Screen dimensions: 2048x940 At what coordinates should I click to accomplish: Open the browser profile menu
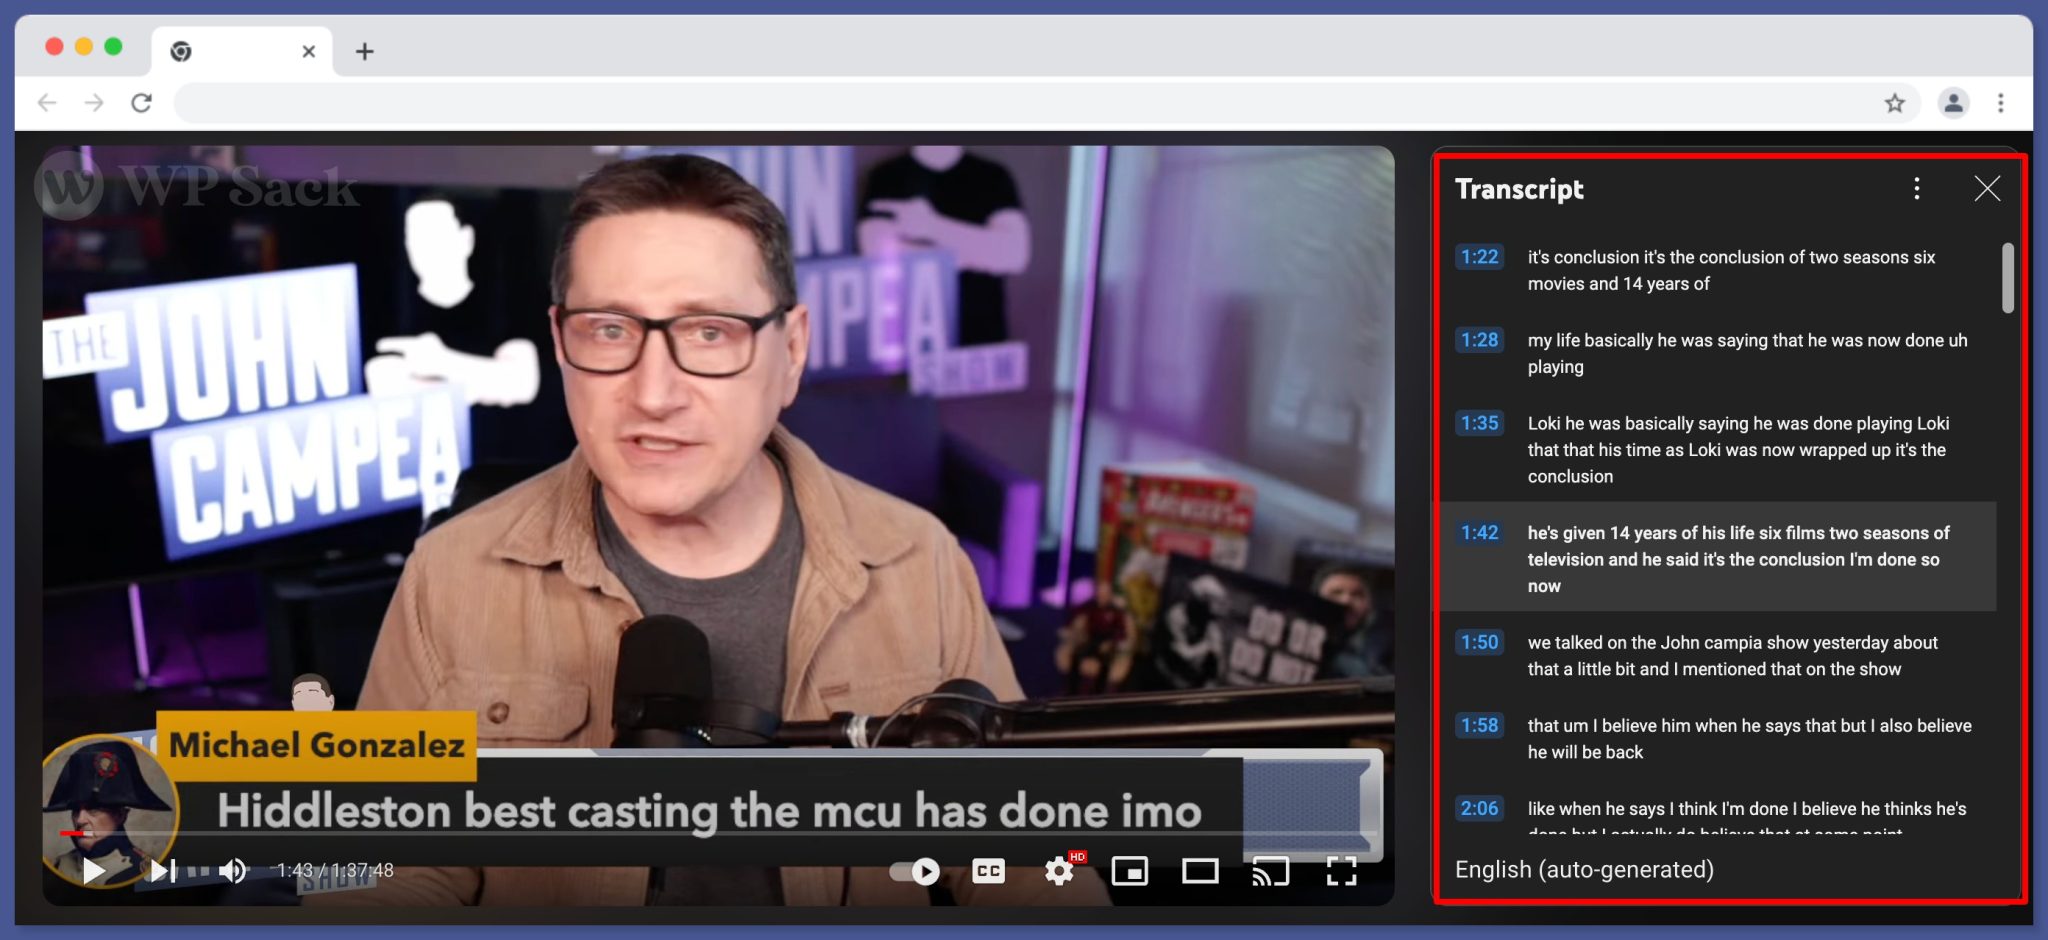pyautogui.click(x=1953, y=103)
